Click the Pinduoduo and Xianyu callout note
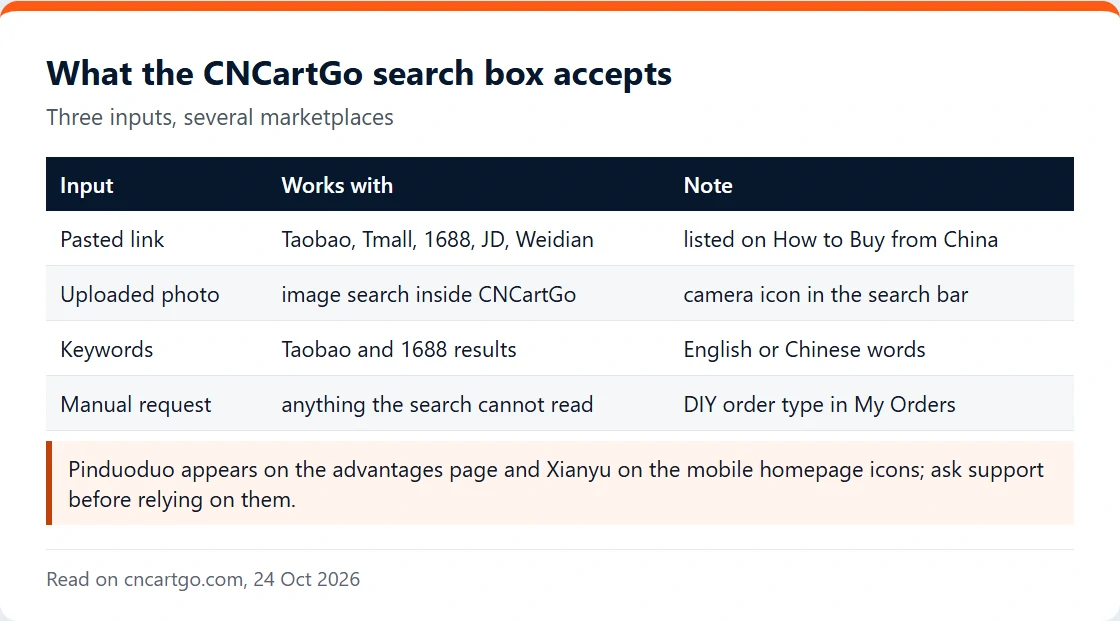This screenshot has height=621, width=1120. [560, 483]
